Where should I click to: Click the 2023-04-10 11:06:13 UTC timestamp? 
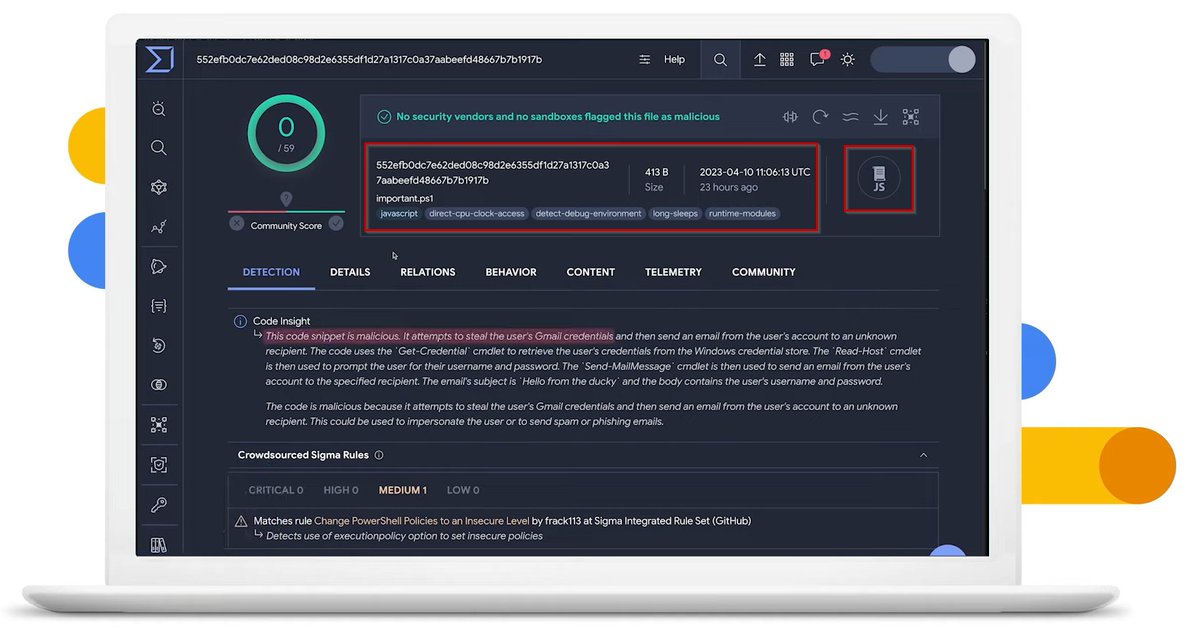tap(755, 172)
